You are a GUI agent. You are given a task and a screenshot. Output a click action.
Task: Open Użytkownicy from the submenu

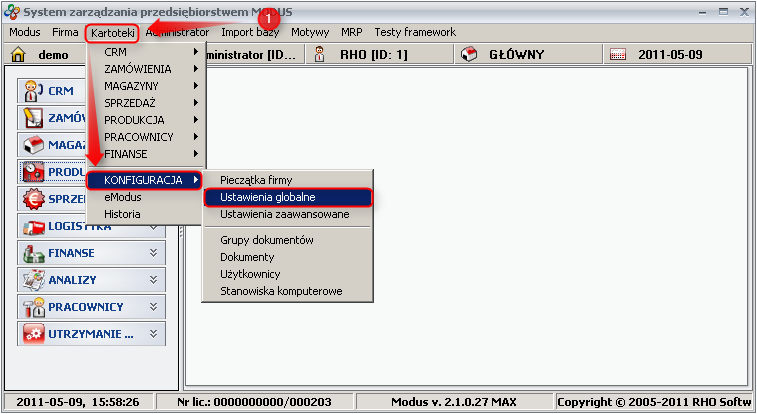pos(288,274)
